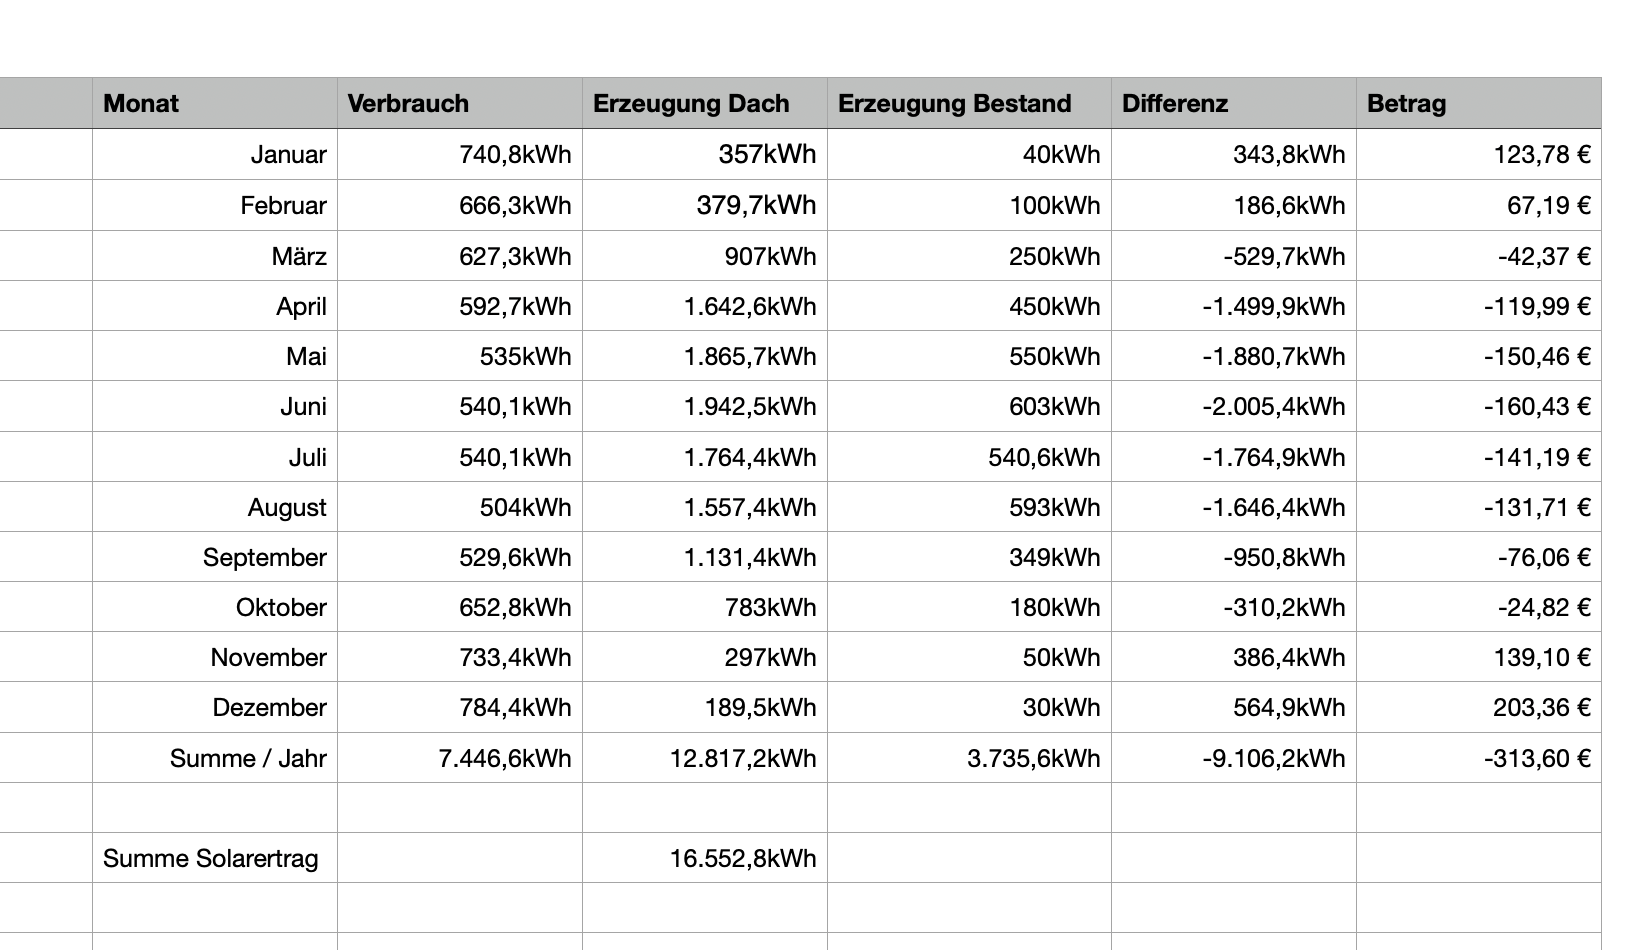
Task: Select the Differenz header cell
Action: coord(1233,104)
